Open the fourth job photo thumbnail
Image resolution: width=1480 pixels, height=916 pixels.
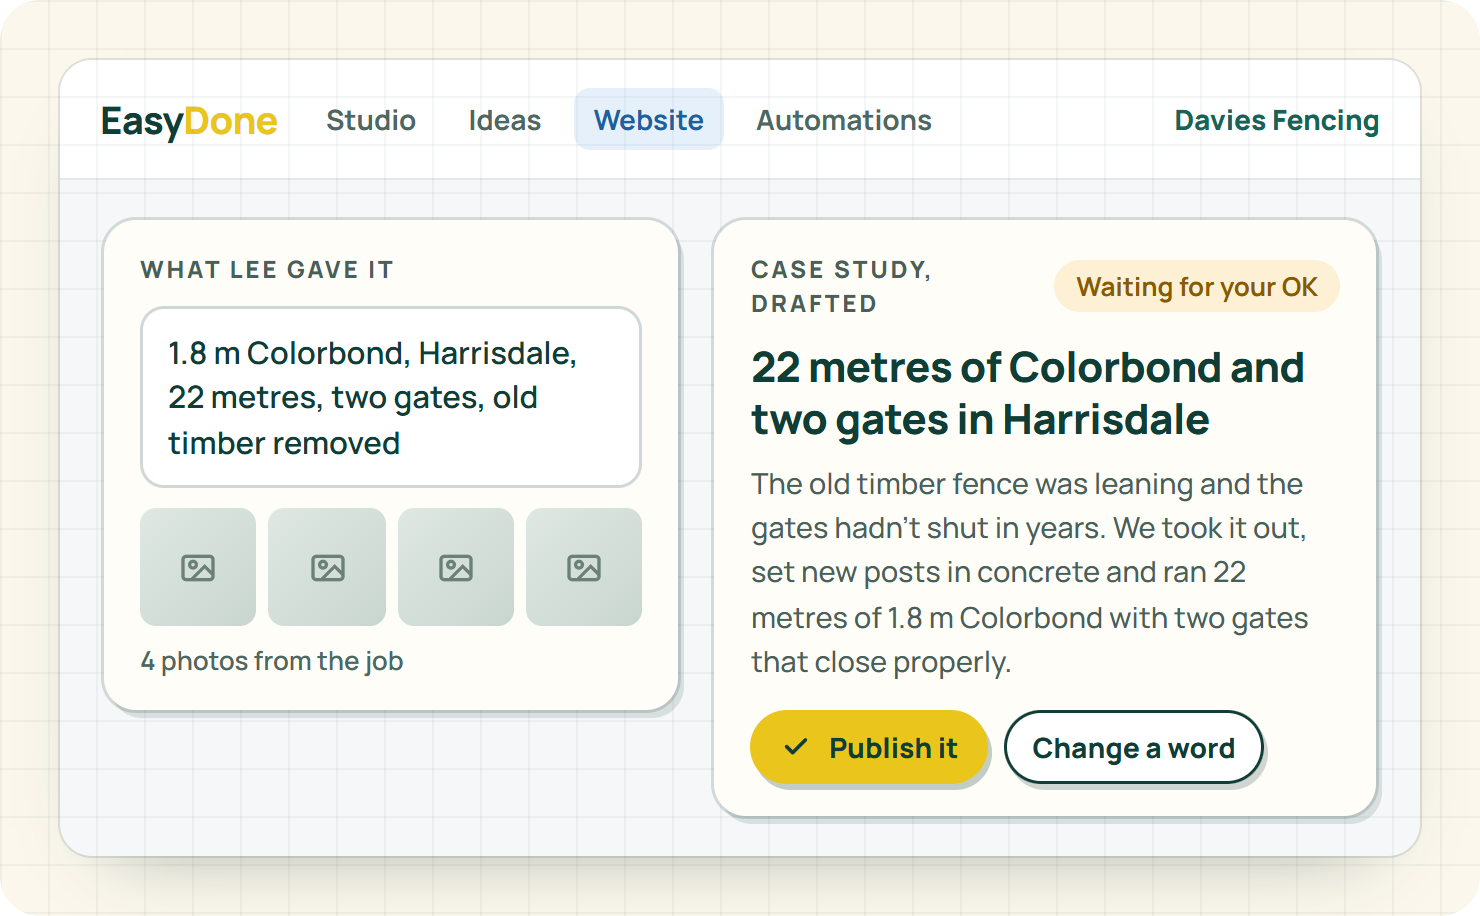584,567
